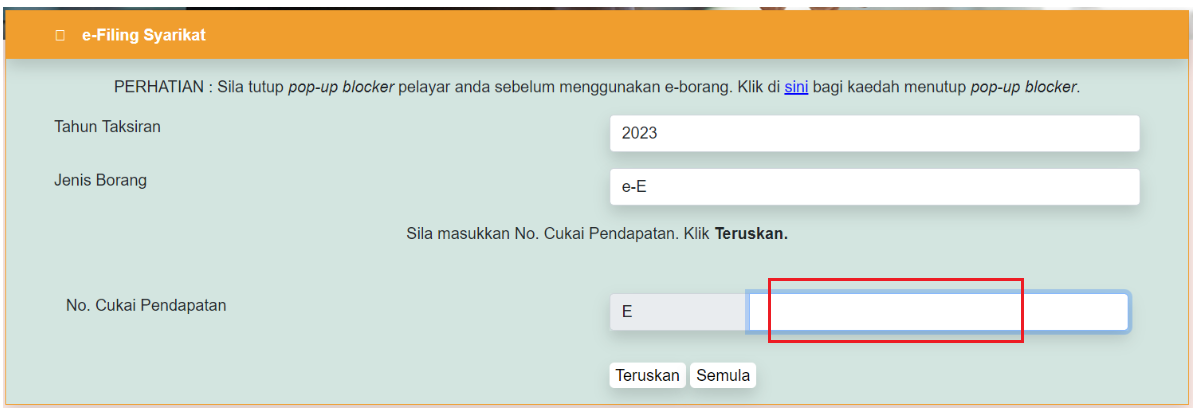This screenshot has width=1193, height=411.
Task: Click the bold "Teruskan." in the instruction sentence
Action: [751, 235]
